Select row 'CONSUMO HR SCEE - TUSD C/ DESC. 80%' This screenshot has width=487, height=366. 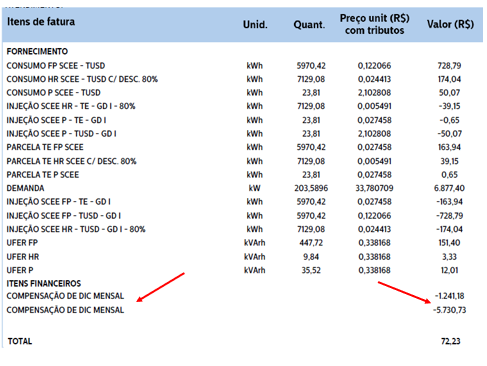point(82,79)
